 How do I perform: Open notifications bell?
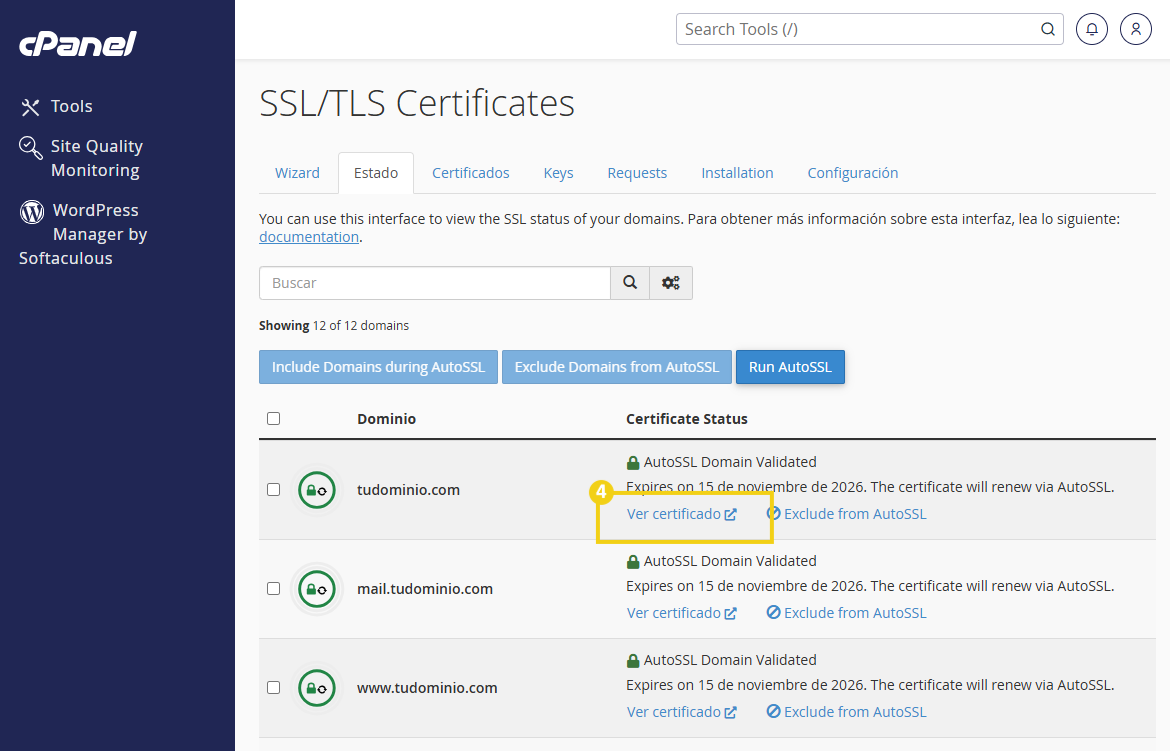pyautogui.click(x=1092, y=29)
